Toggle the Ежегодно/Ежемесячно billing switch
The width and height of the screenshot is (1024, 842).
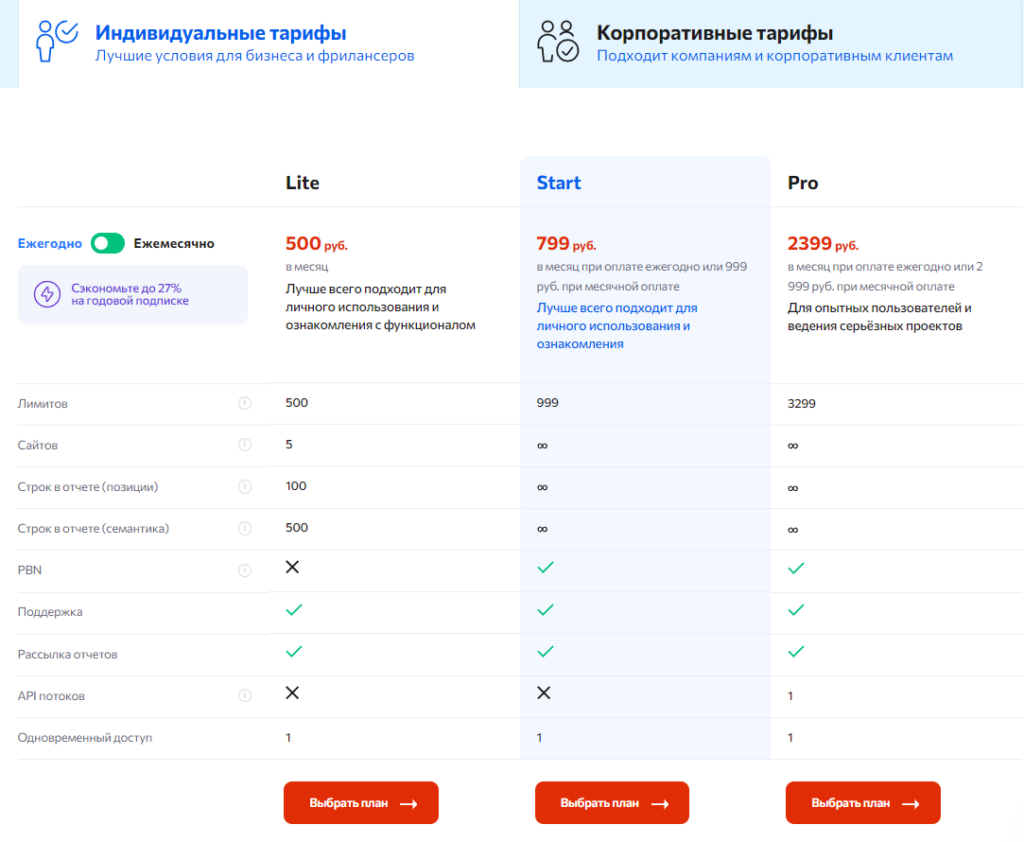(108, 244)
